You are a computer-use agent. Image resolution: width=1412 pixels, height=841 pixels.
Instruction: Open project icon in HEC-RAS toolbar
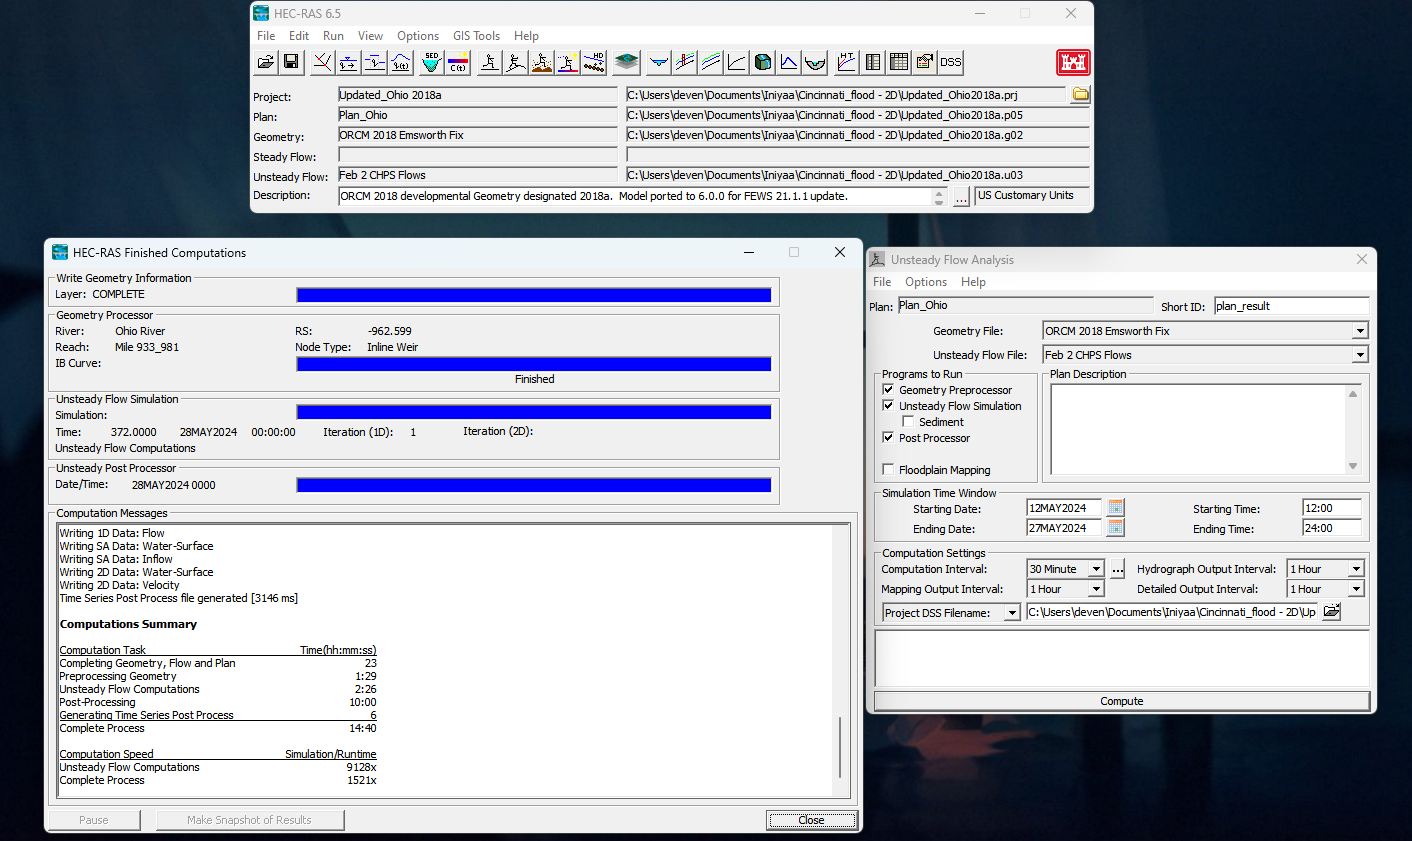click(x=265, y=62)
